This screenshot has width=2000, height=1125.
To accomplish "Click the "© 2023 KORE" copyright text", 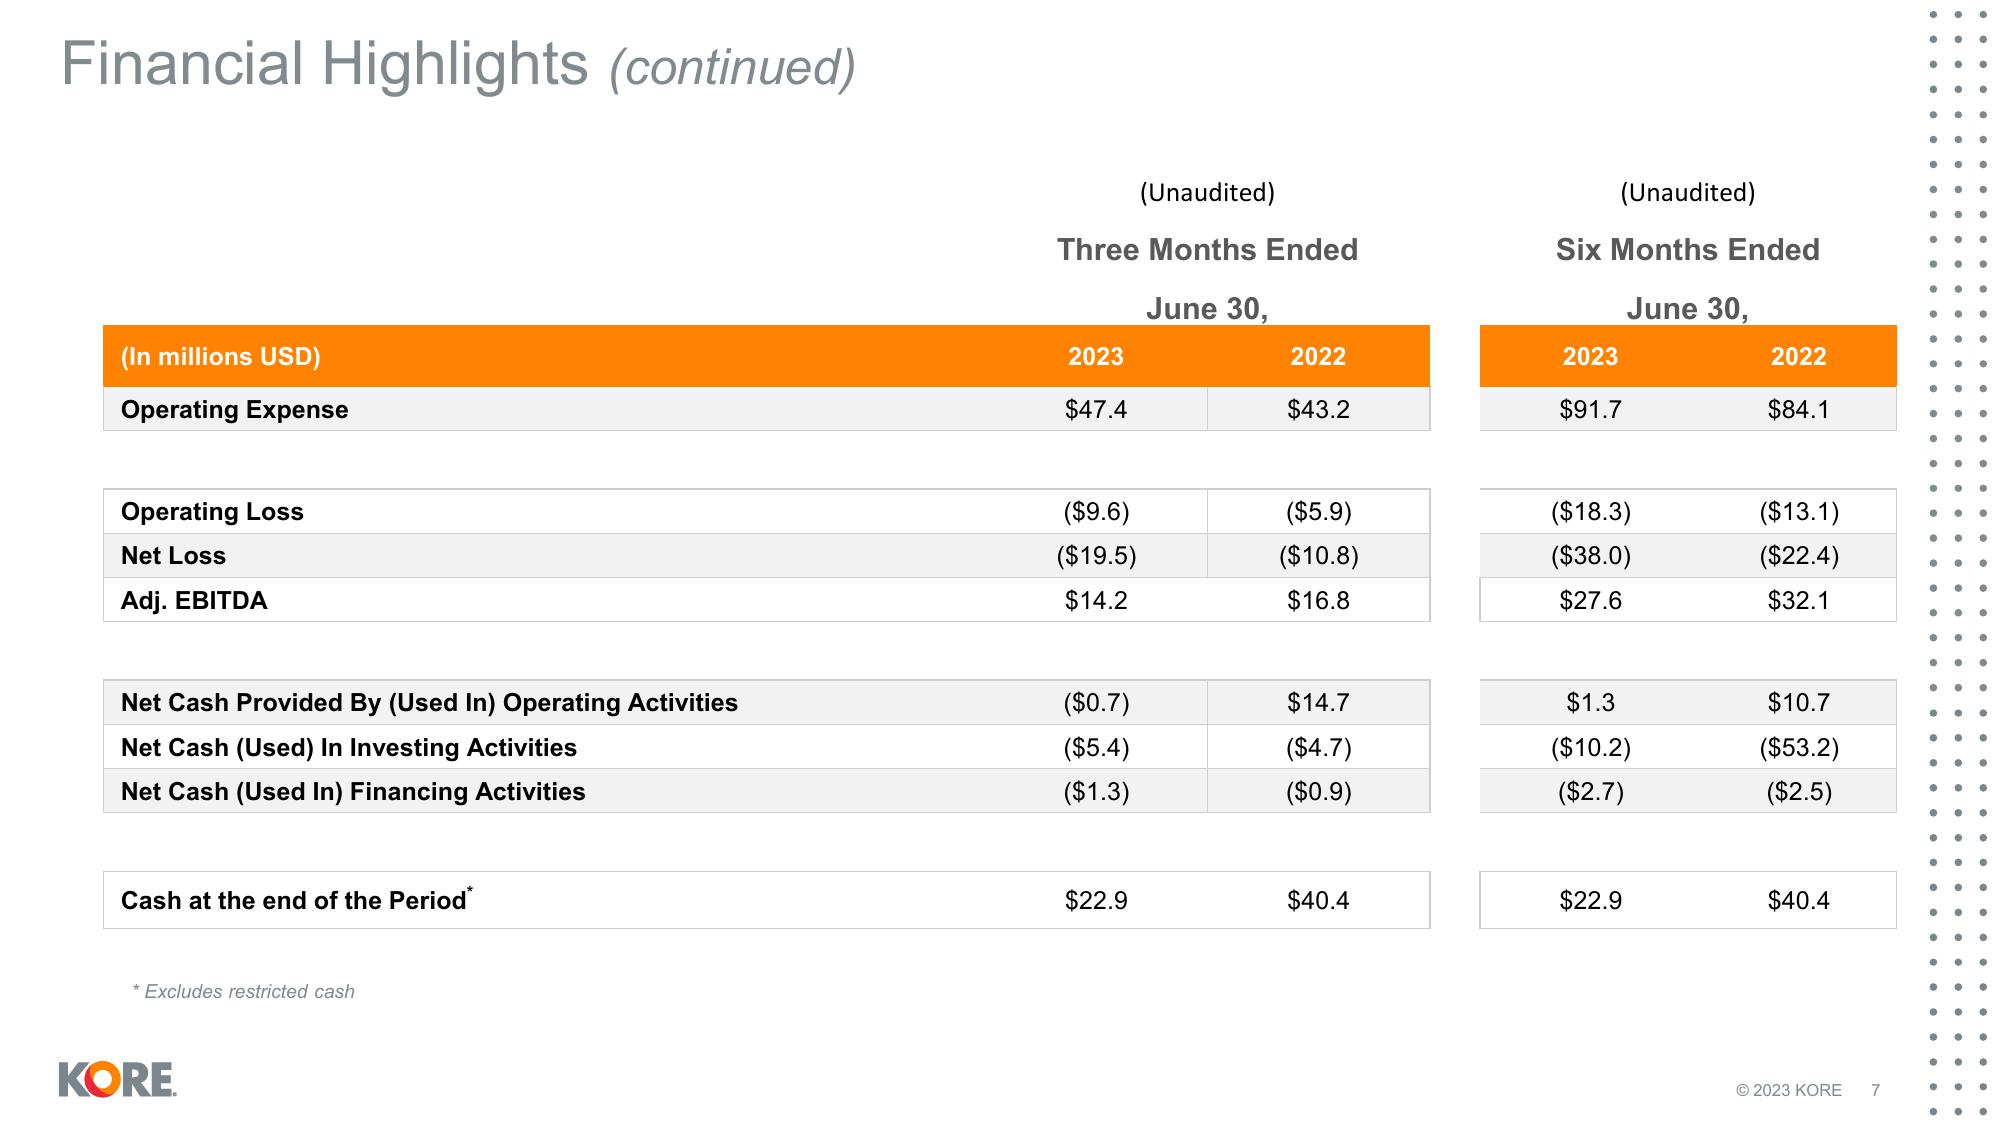I will coord(1788,1090).
